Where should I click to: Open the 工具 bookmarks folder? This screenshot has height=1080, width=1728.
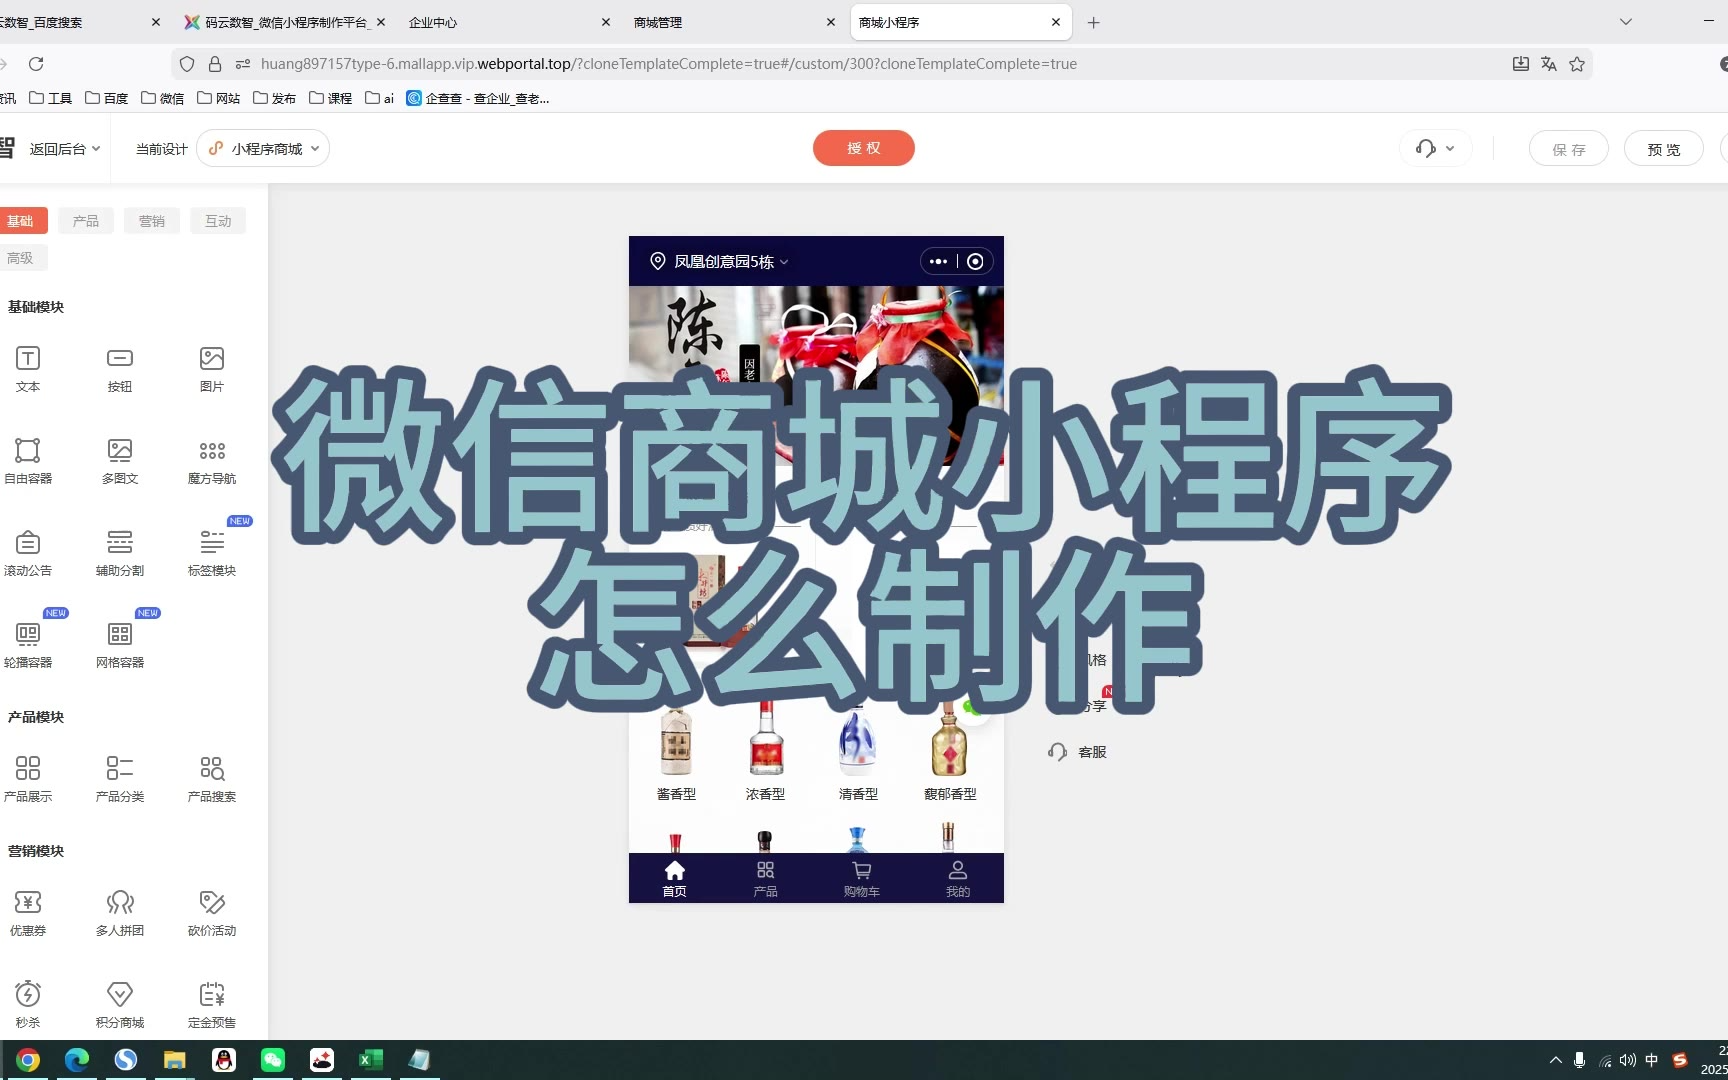(51, 98)
